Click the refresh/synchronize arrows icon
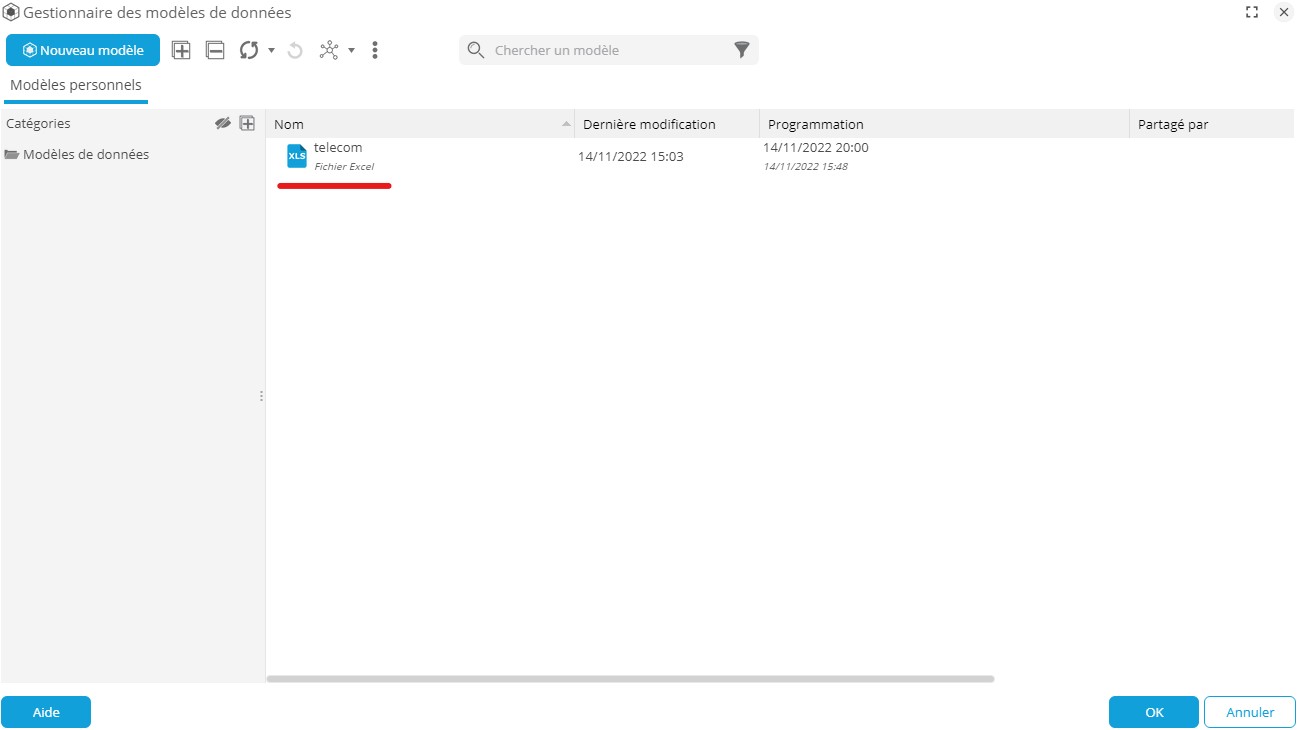The image size is (1300, 730). pyautogui.click(x=249, y=50)
